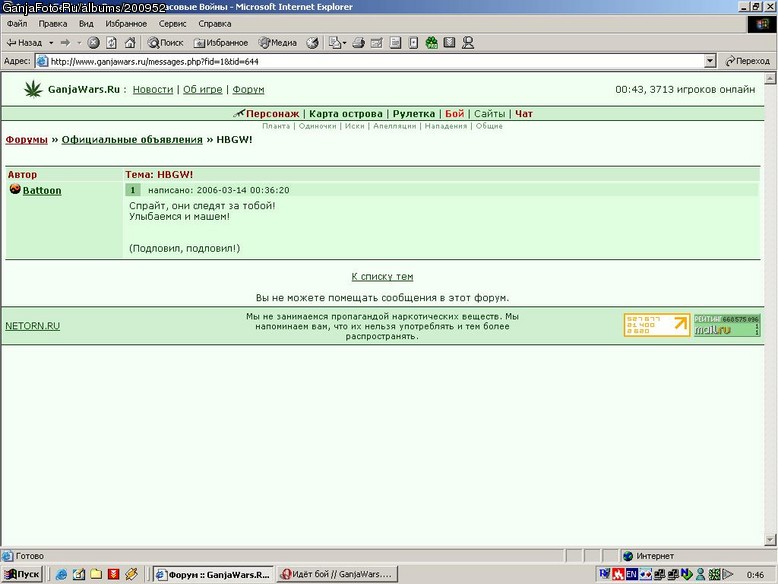Open the Вид menu

[86, 24]
